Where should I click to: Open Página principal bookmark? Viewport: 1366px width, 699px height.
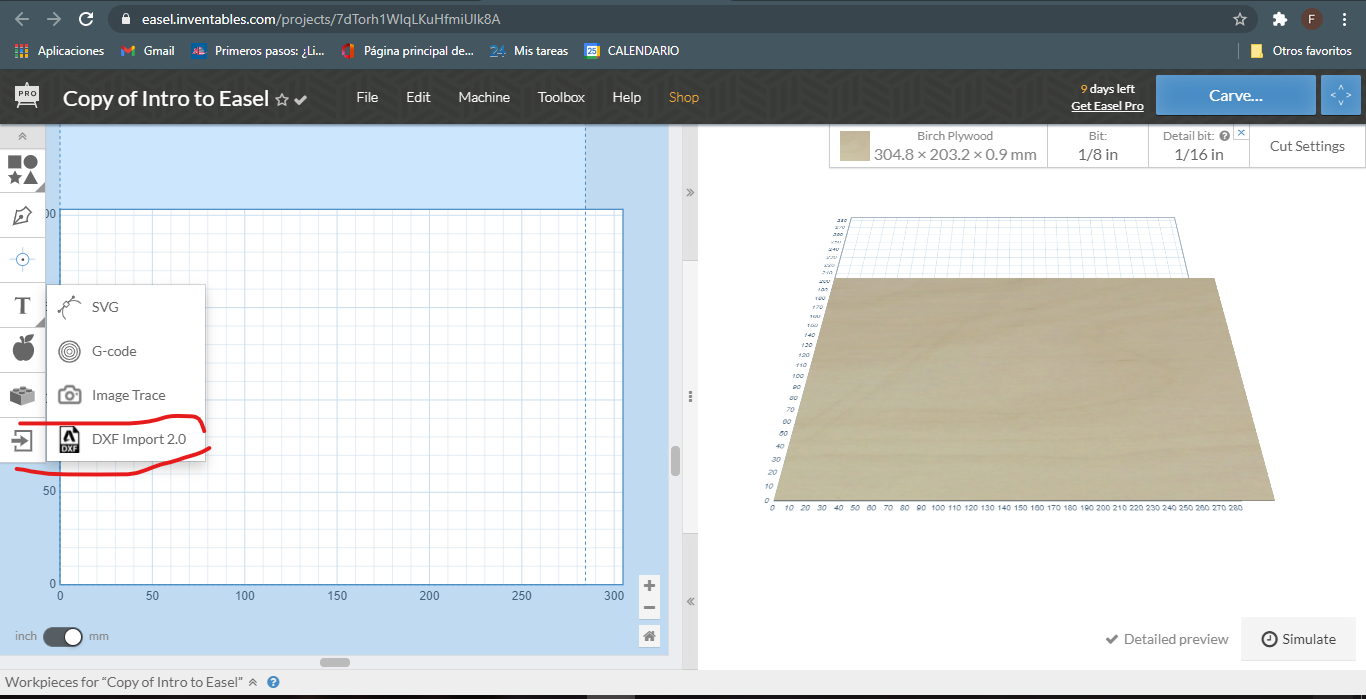tap(408, 51)
